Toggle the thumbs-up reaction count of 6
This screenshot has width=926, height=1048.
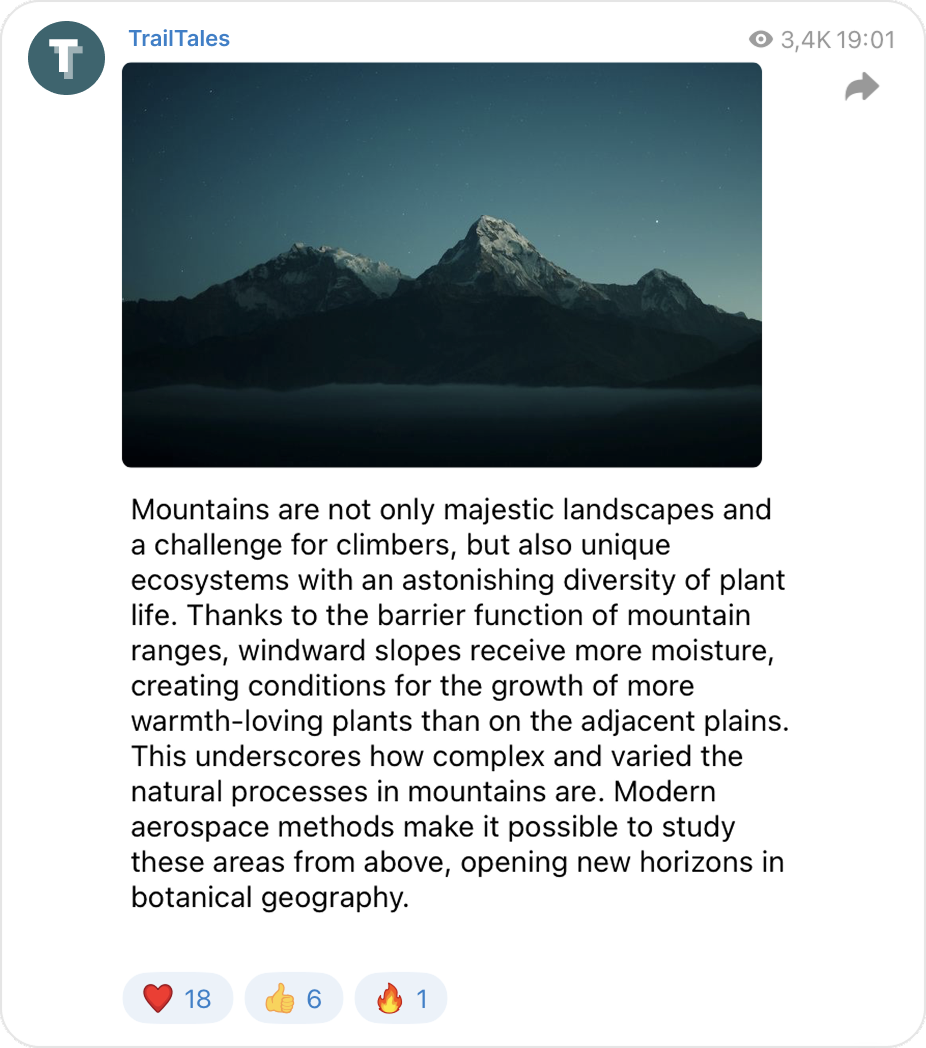314,998
